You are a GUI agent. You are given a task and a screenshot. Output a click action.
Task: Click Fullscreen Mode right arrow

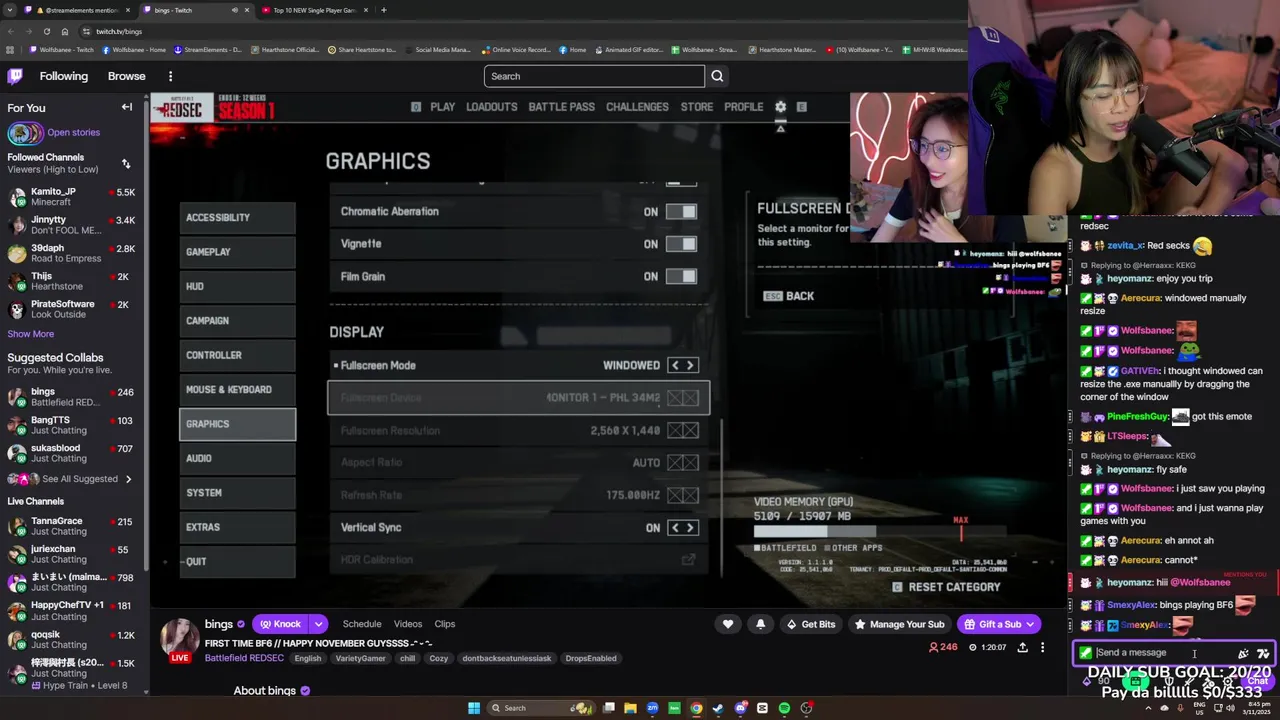[690, 365]
